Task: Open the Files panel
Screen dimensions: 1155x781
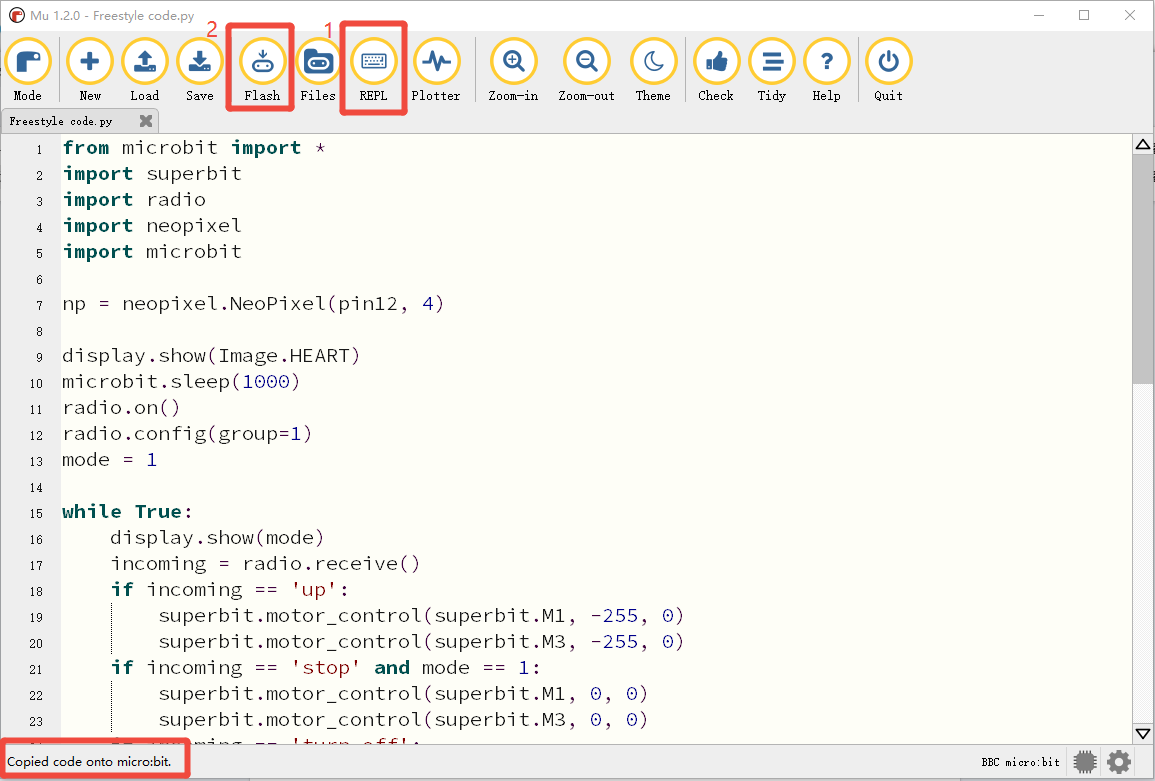Action: pos(318,70)
